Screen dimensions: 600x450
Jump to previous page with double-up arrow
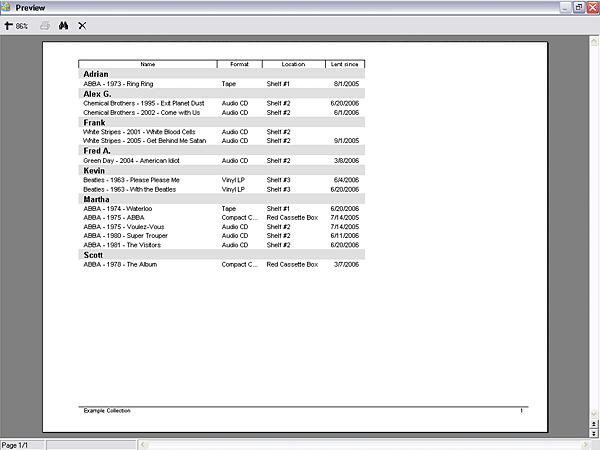(x=594, y=426)
